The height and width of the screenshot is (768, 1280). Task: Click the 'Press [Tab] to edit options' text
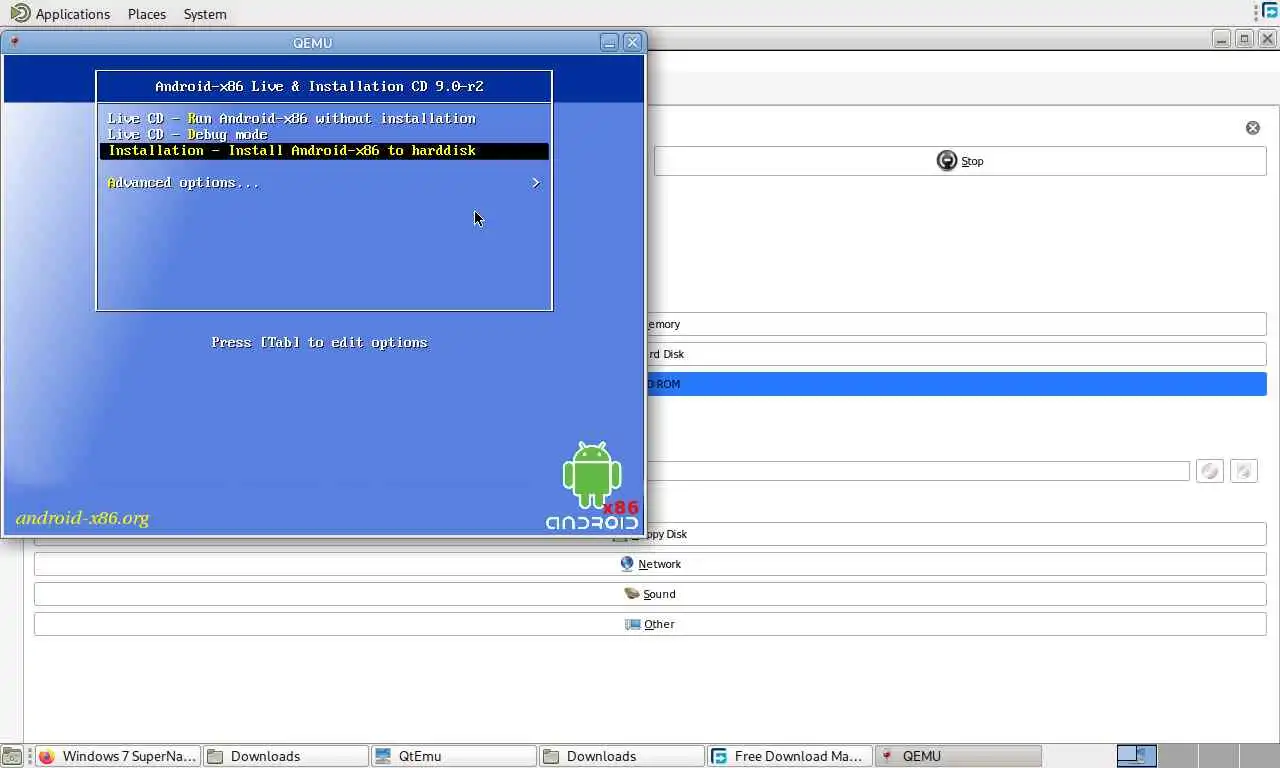point(319,343)
